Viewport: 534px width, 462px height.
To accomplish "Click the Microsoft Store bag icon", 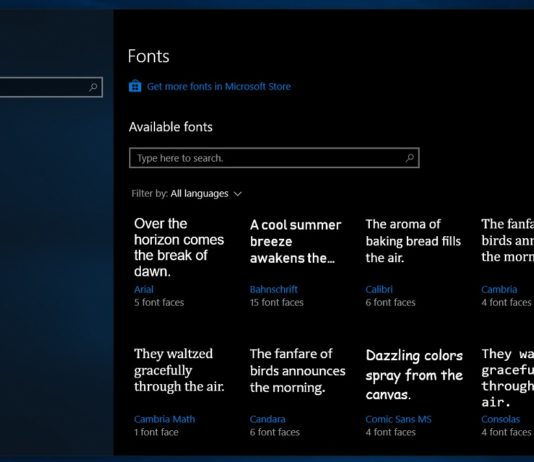I will pos(135,86).
